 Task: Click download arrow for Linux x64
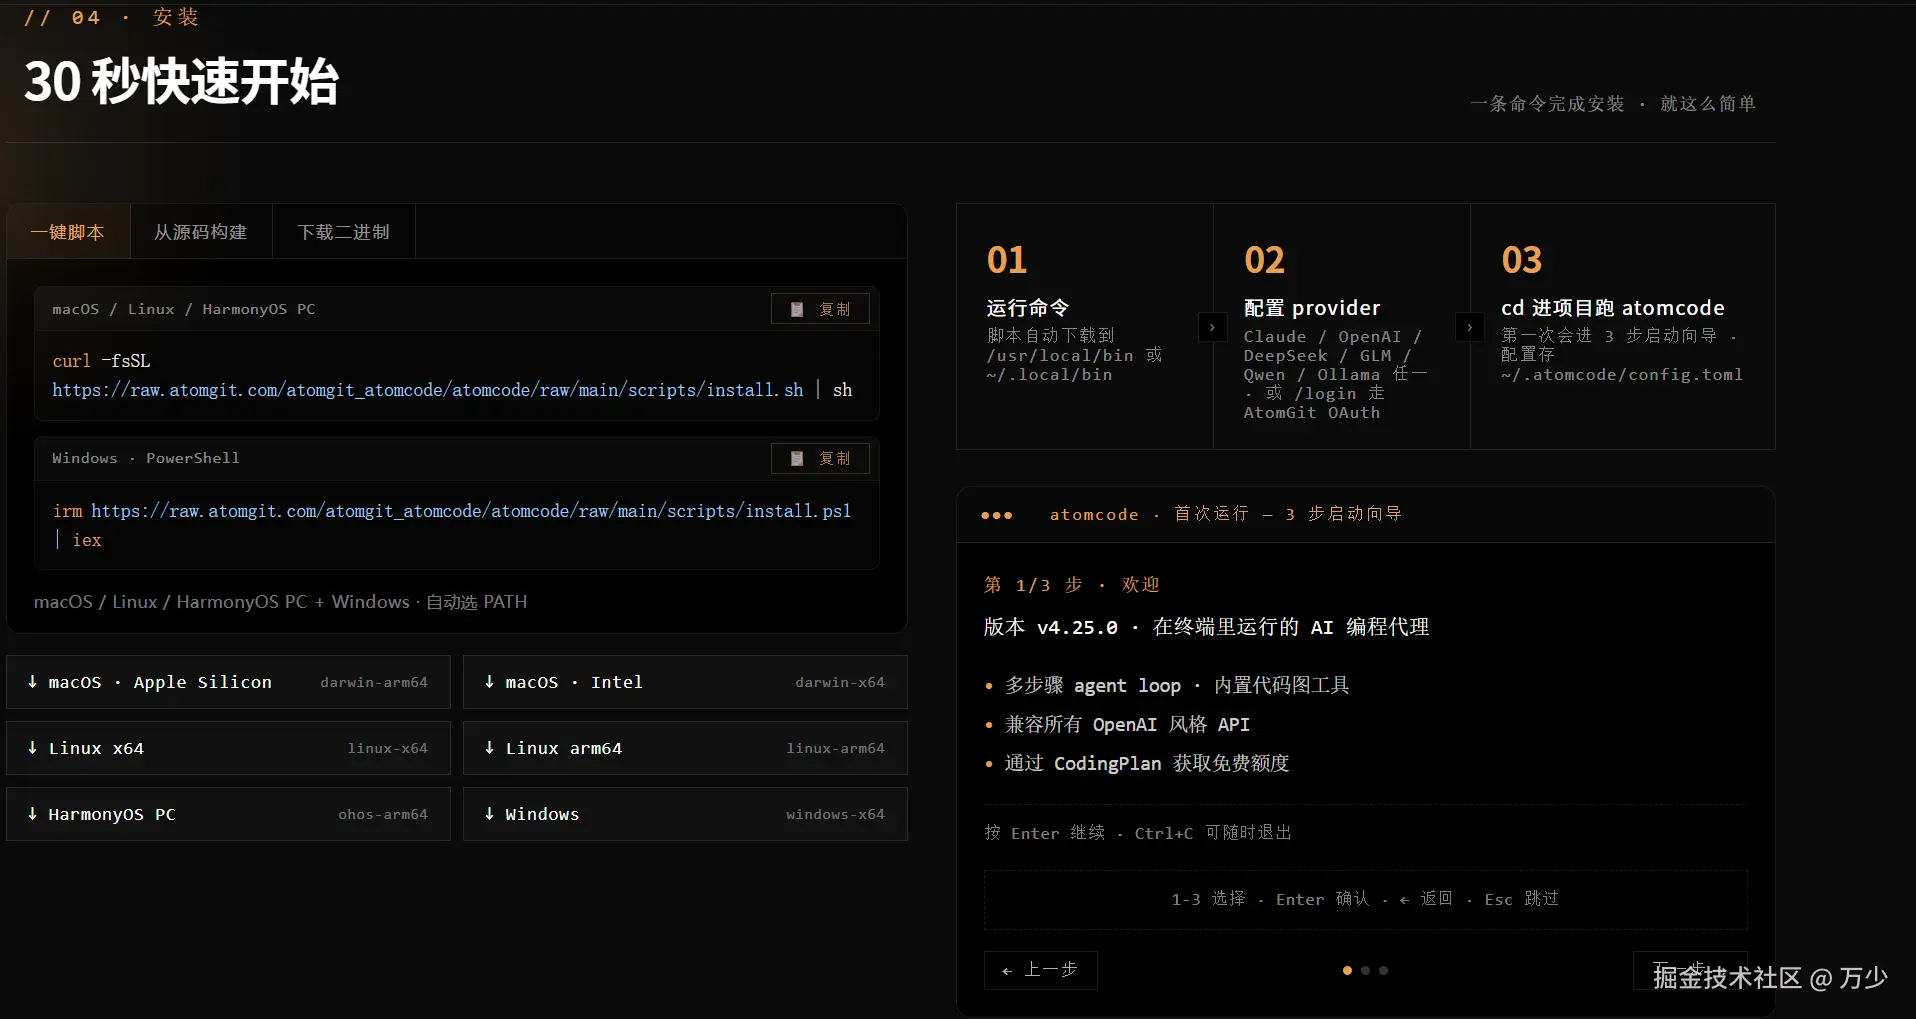(x=32, y=748)
